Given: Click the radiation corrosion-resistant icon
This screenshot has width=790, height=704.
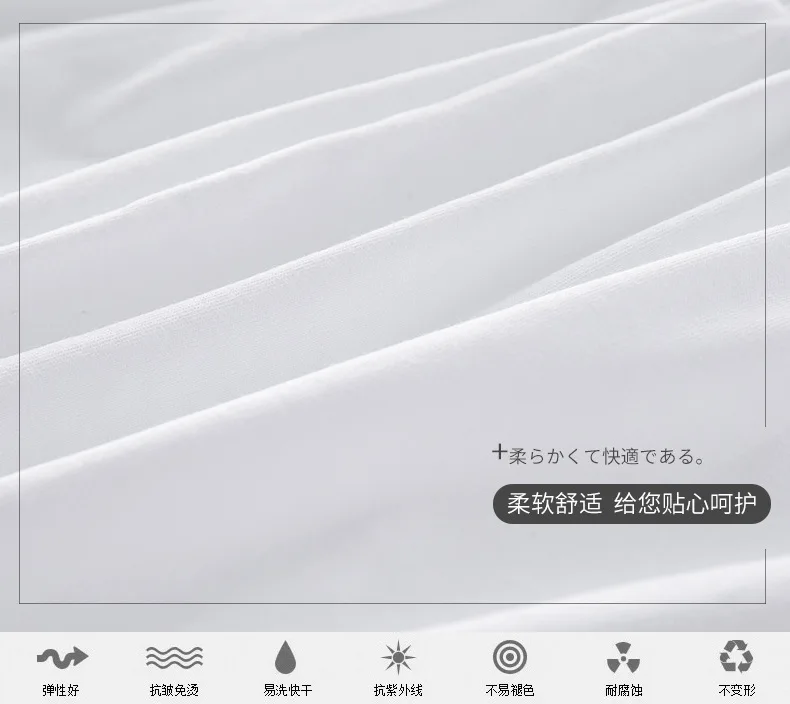Looking at the screenshot, I should pyautogui.click(x=623, y=657).
